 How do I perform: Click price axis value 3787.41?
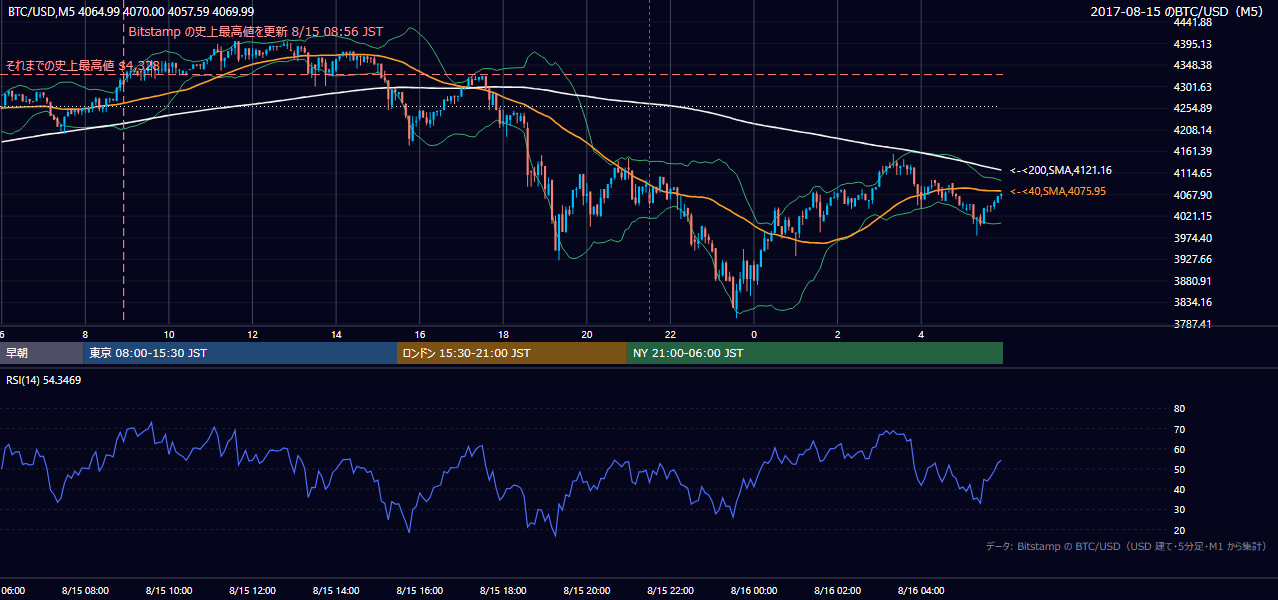[1193, 324]
